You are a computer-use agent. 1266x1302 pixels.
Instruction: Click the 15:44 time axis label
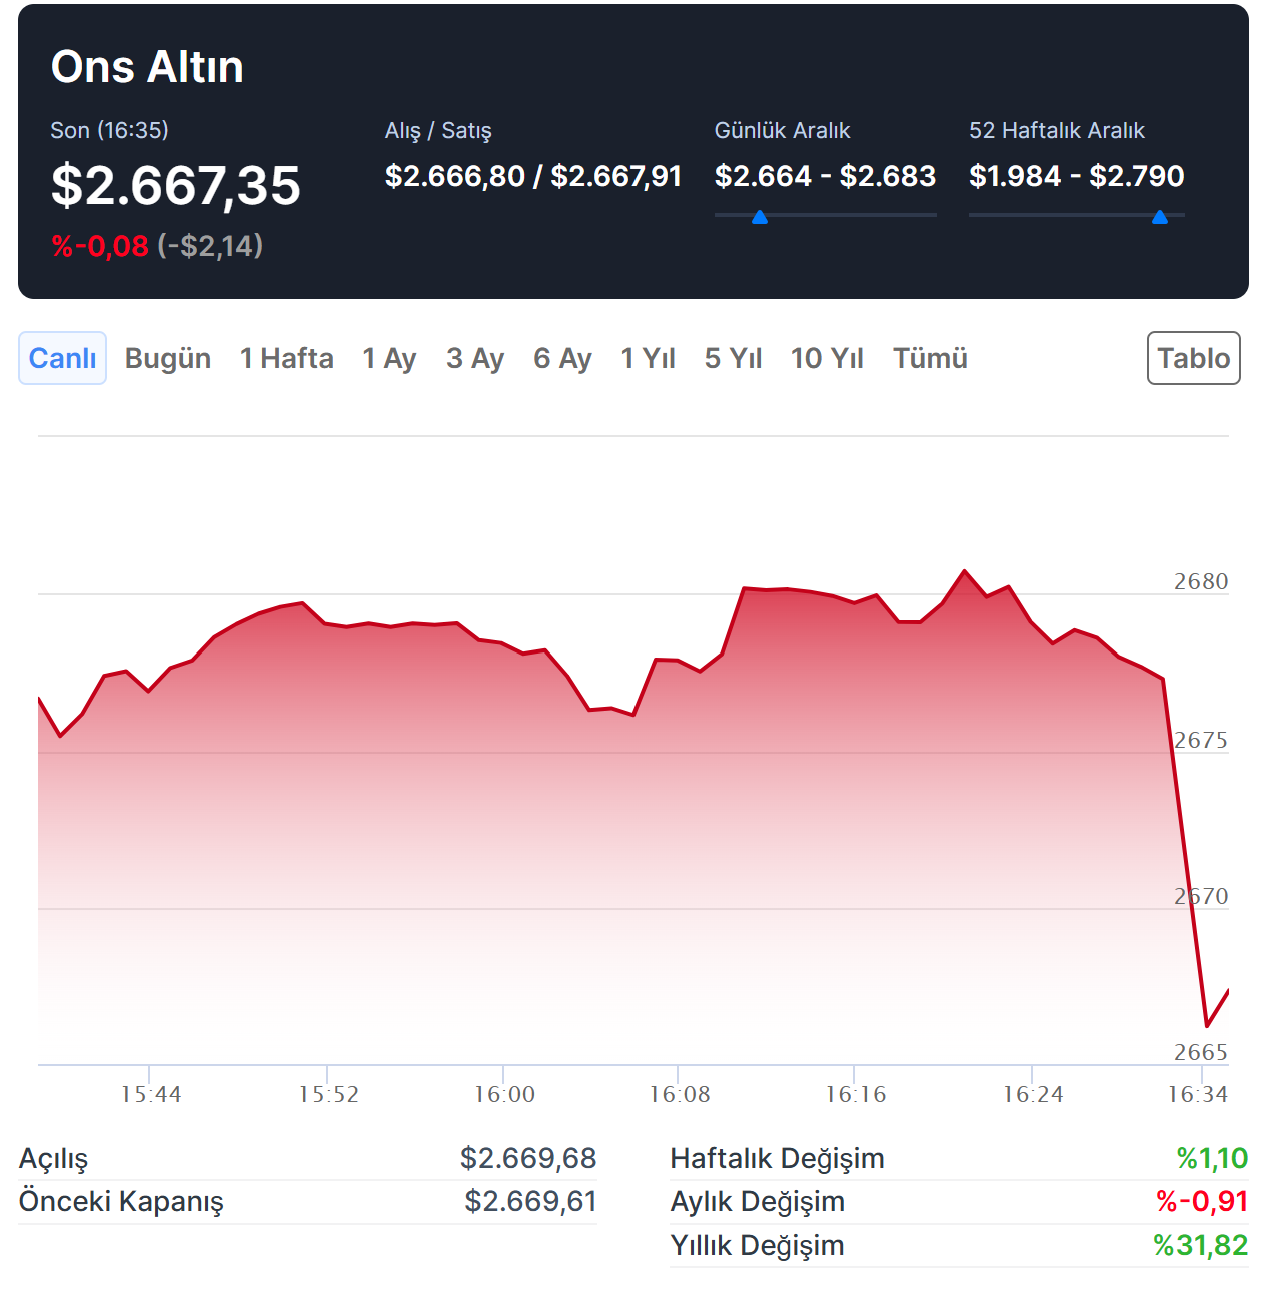tap(151, 1094)
